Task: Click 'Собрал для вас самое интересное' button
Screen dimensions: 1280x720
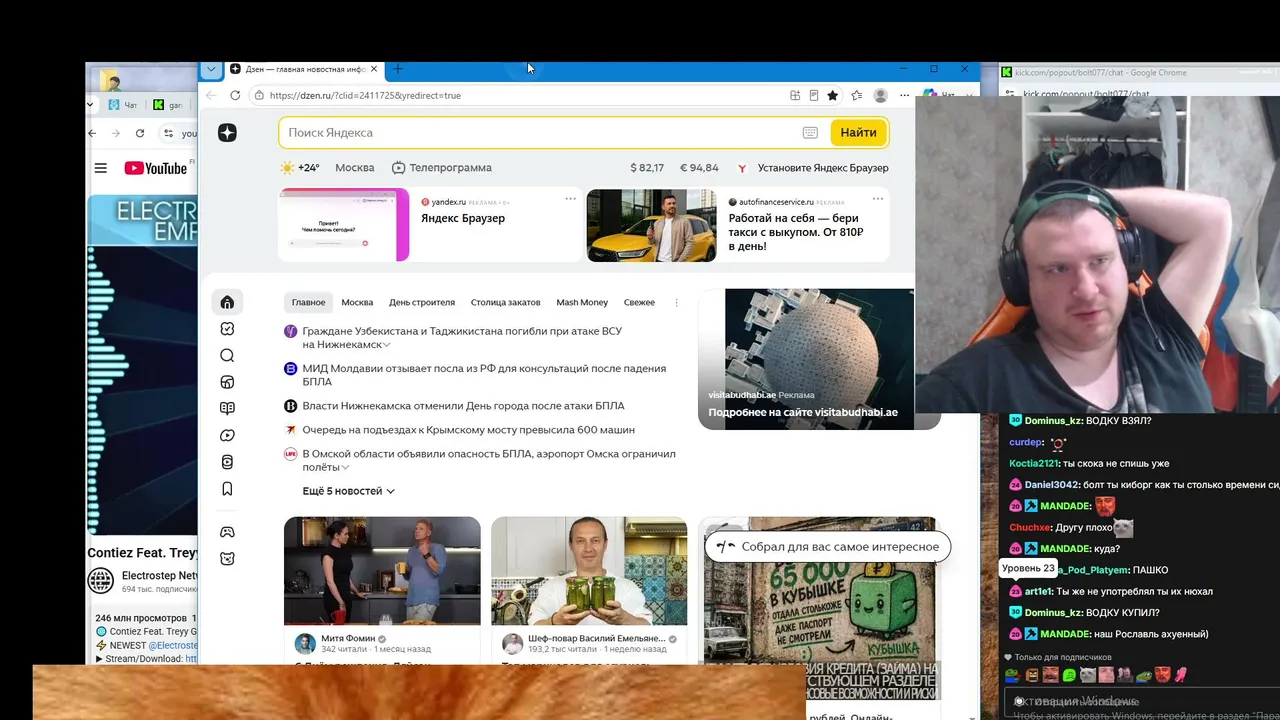Action: tap(827, 547)
